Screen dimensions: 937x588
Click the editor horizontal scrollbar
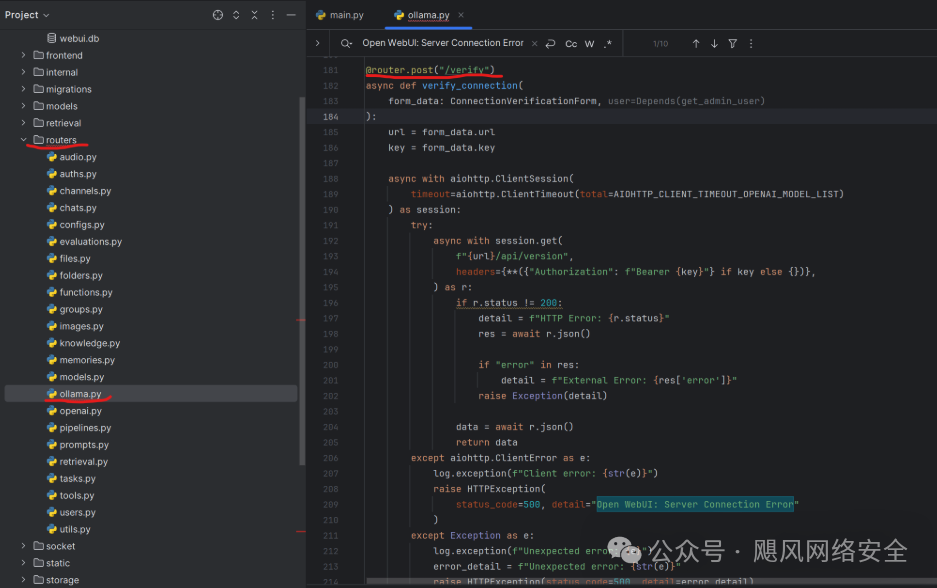point(651,581)
